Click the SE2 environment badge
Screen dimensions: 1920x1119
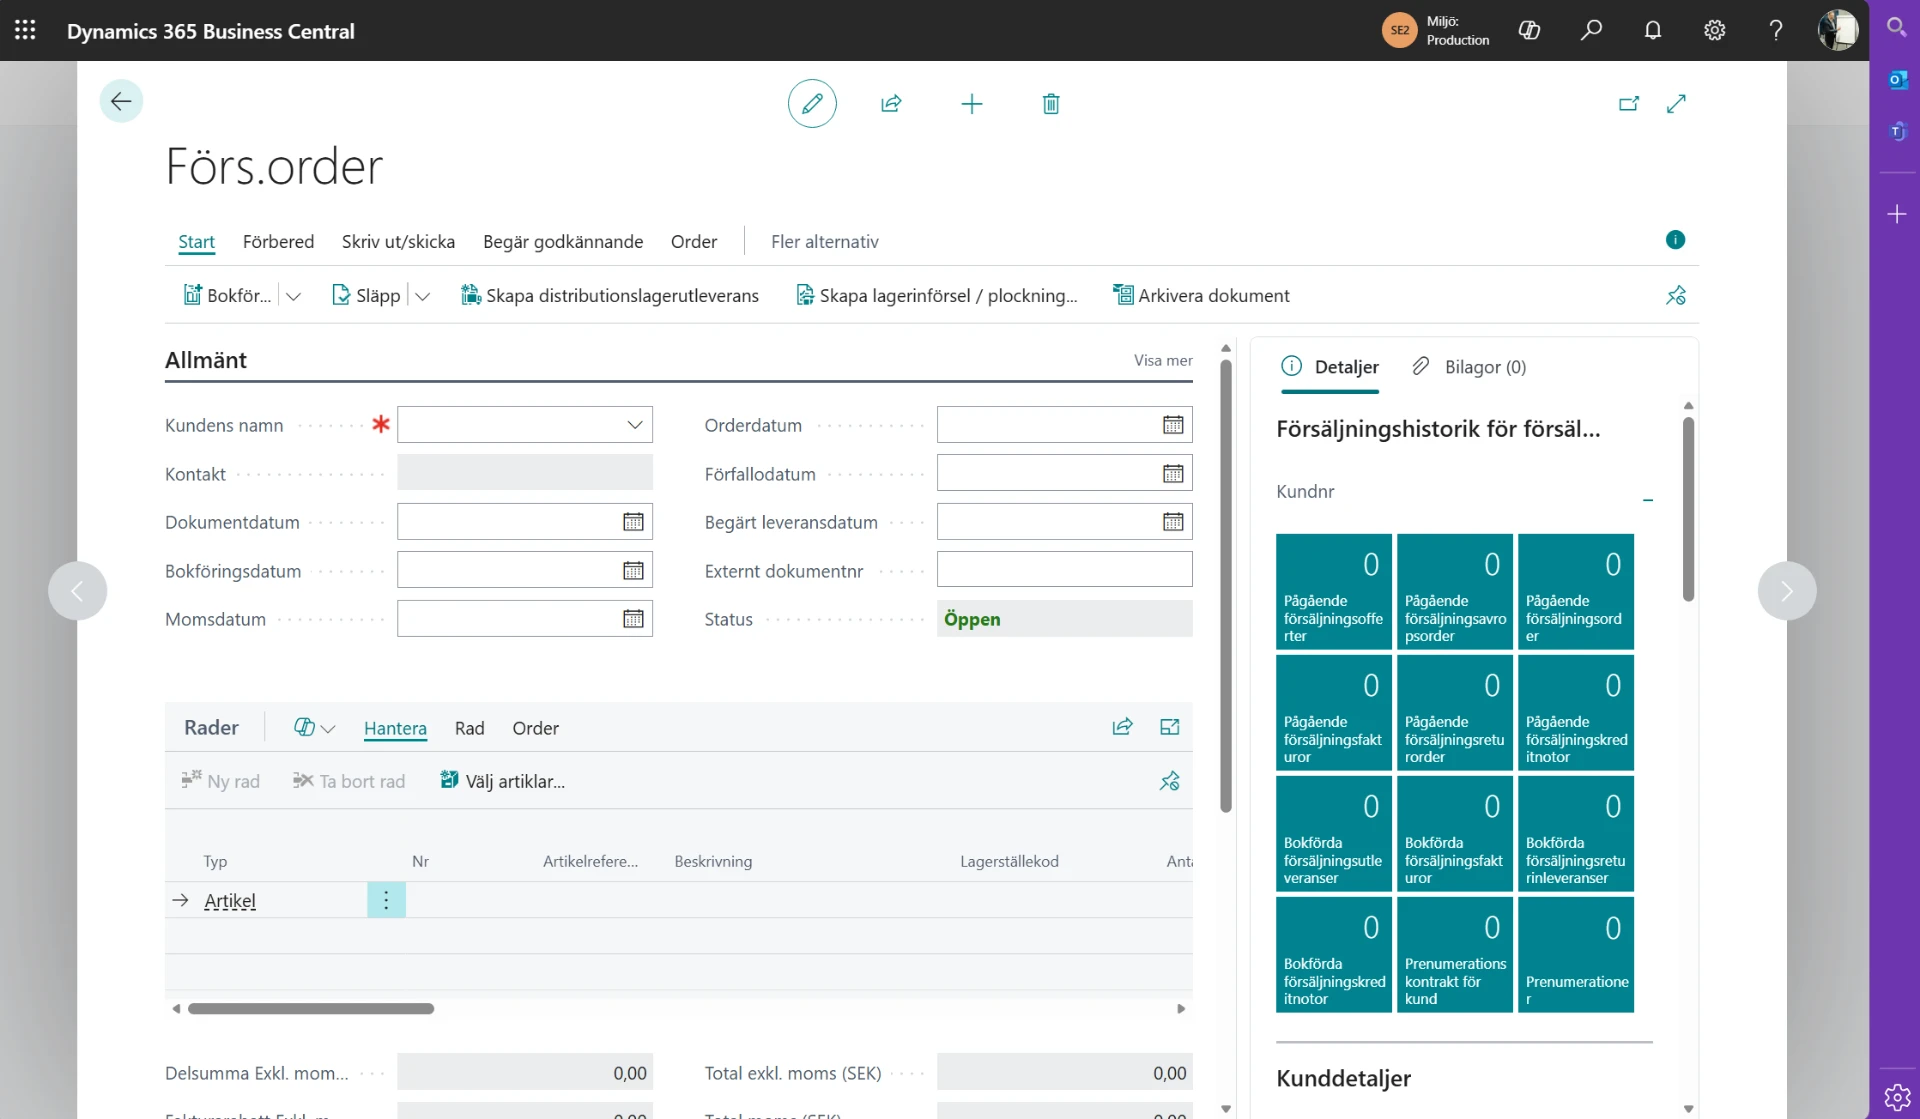coord(1400,30)
